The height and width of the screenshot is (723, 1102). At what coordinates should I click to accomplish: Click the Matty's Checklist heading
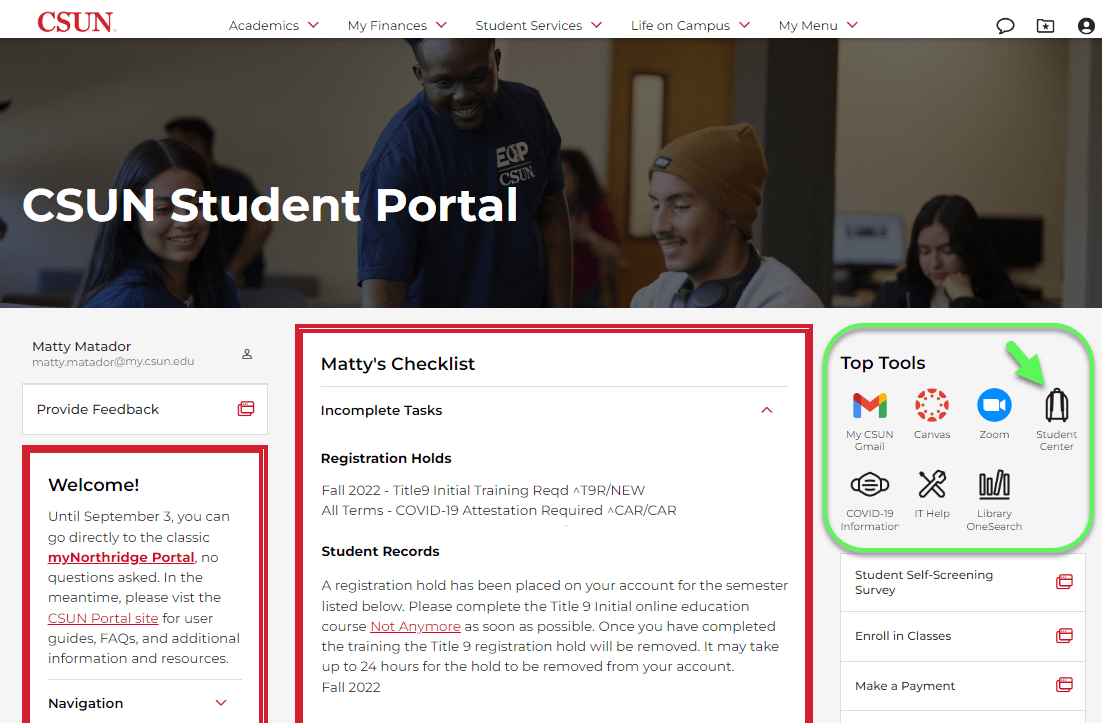398,363
